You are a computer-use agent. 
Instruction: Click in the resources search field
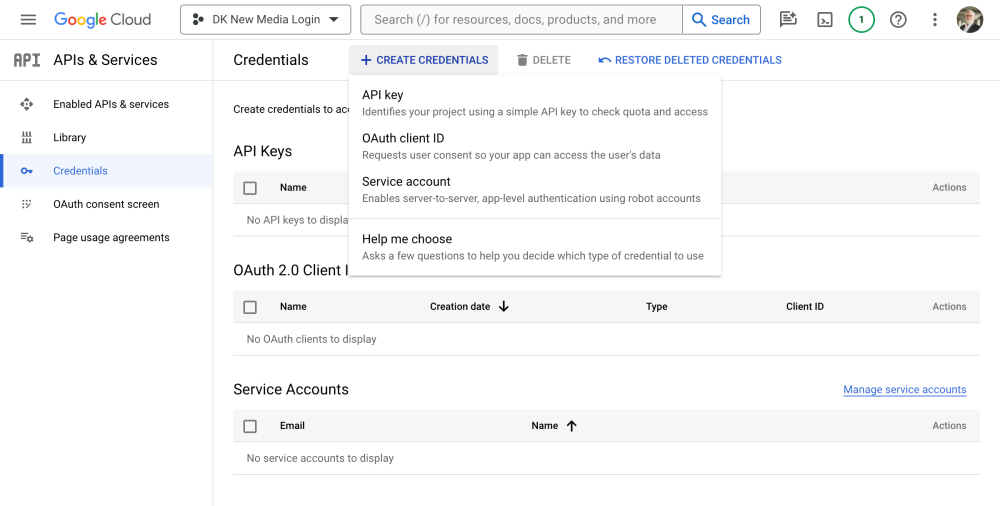tap(521, 20)
